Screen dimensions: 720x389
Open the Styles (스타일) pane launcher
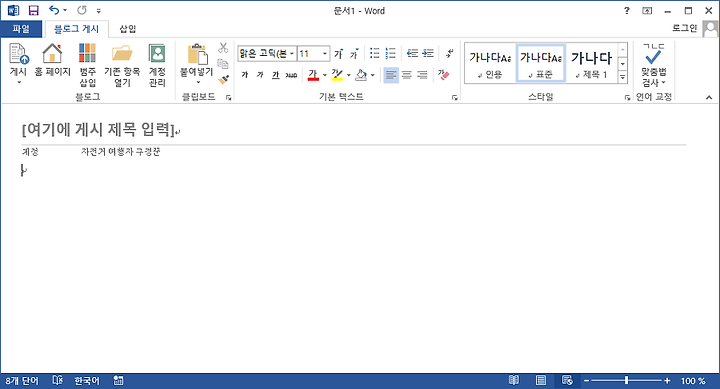(x=627, y=97)
